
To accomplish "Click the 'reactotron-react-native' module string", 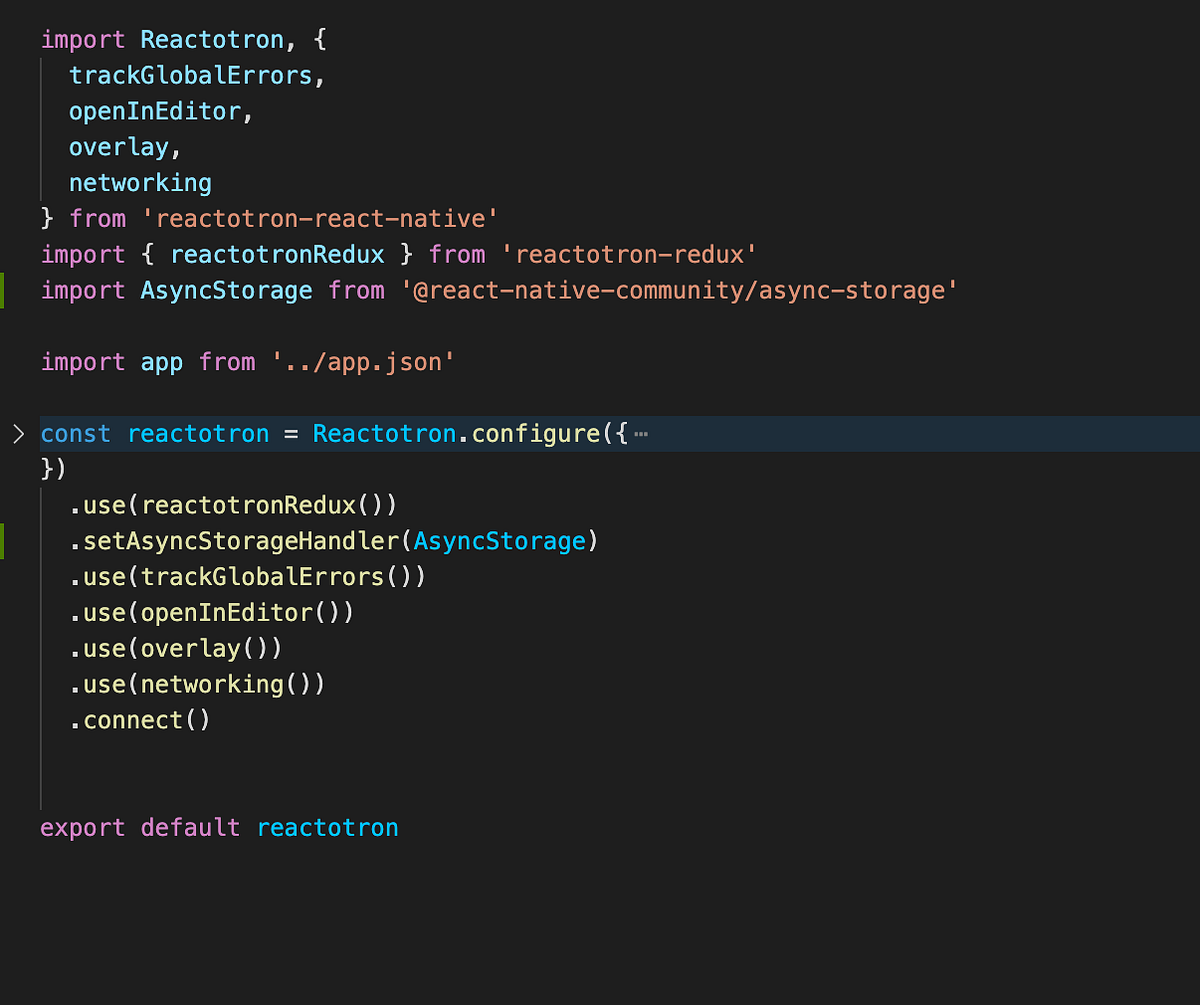I will pyautogui.click(x=322, y=218).
